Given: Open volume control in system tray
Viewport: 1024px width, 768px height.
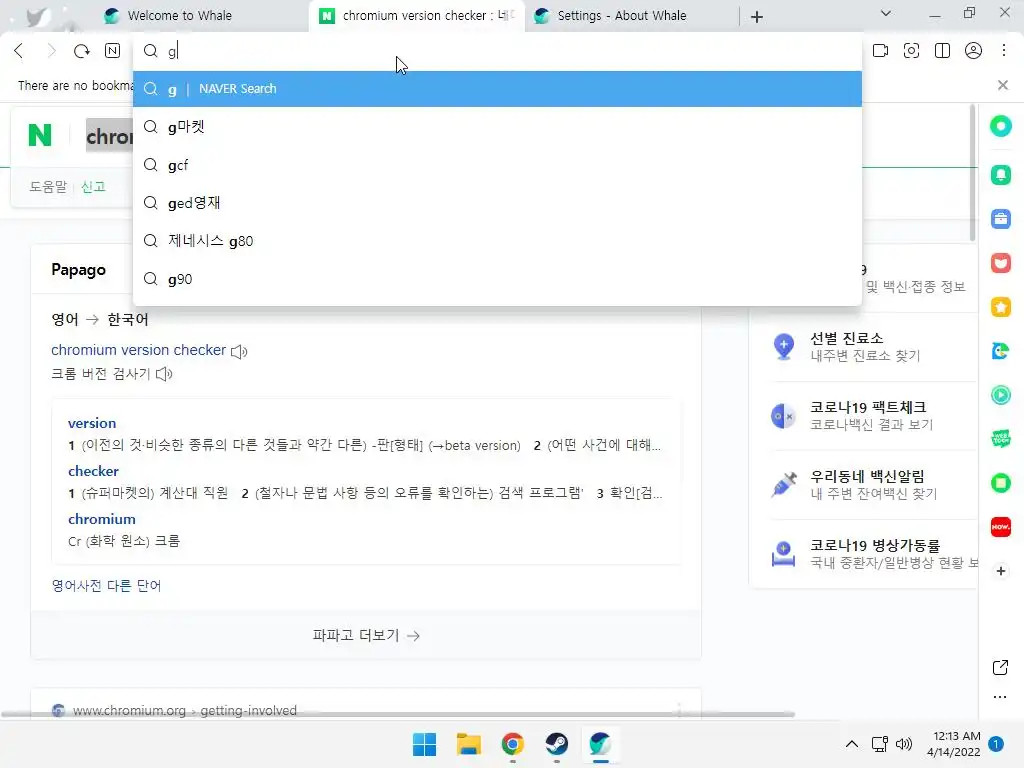Looking at the screenshot, I should tap(904, 744).
